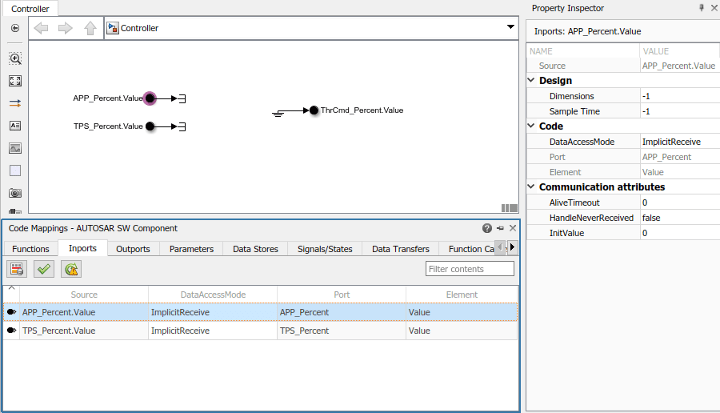Select the Image tool in the palette
Screen dimensions: 720x413
(15, 148)
